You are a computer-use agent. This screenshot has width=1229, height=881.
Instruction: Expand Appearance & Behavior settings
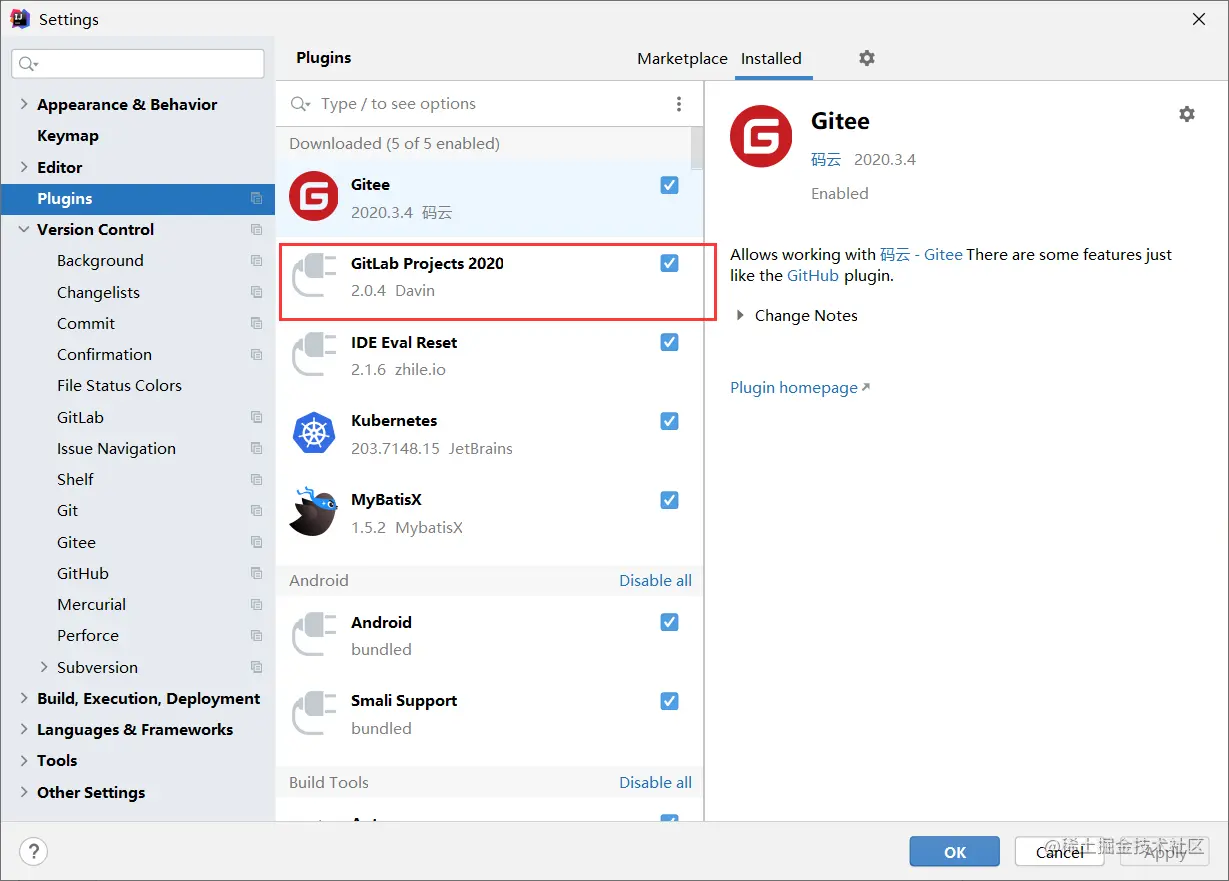tap(24, 104)
